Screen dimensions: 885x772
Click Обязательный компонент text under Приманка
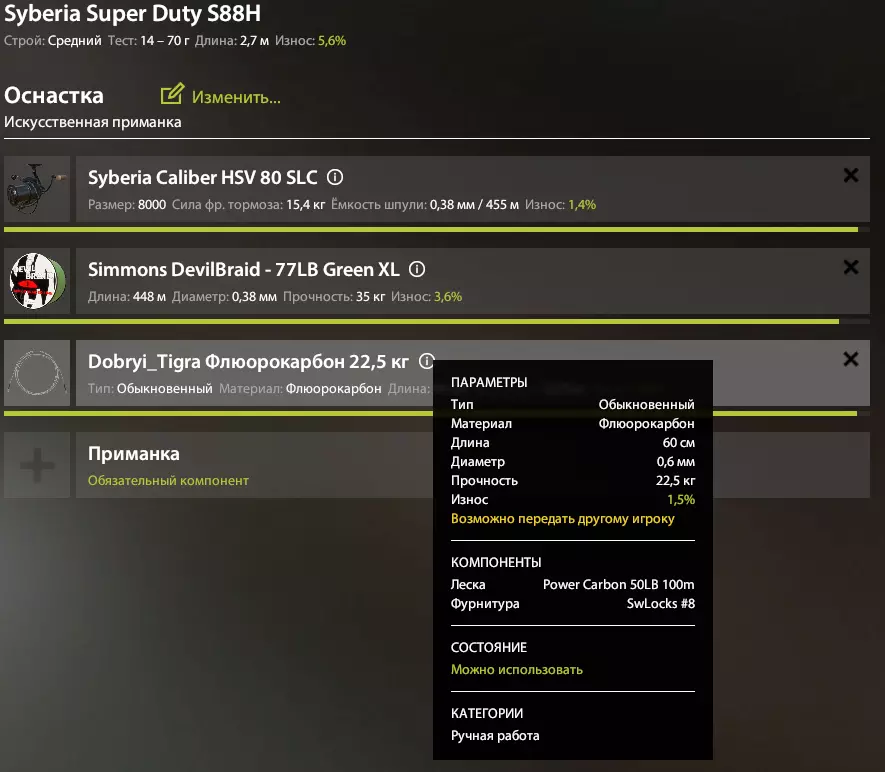pos(168,481)
